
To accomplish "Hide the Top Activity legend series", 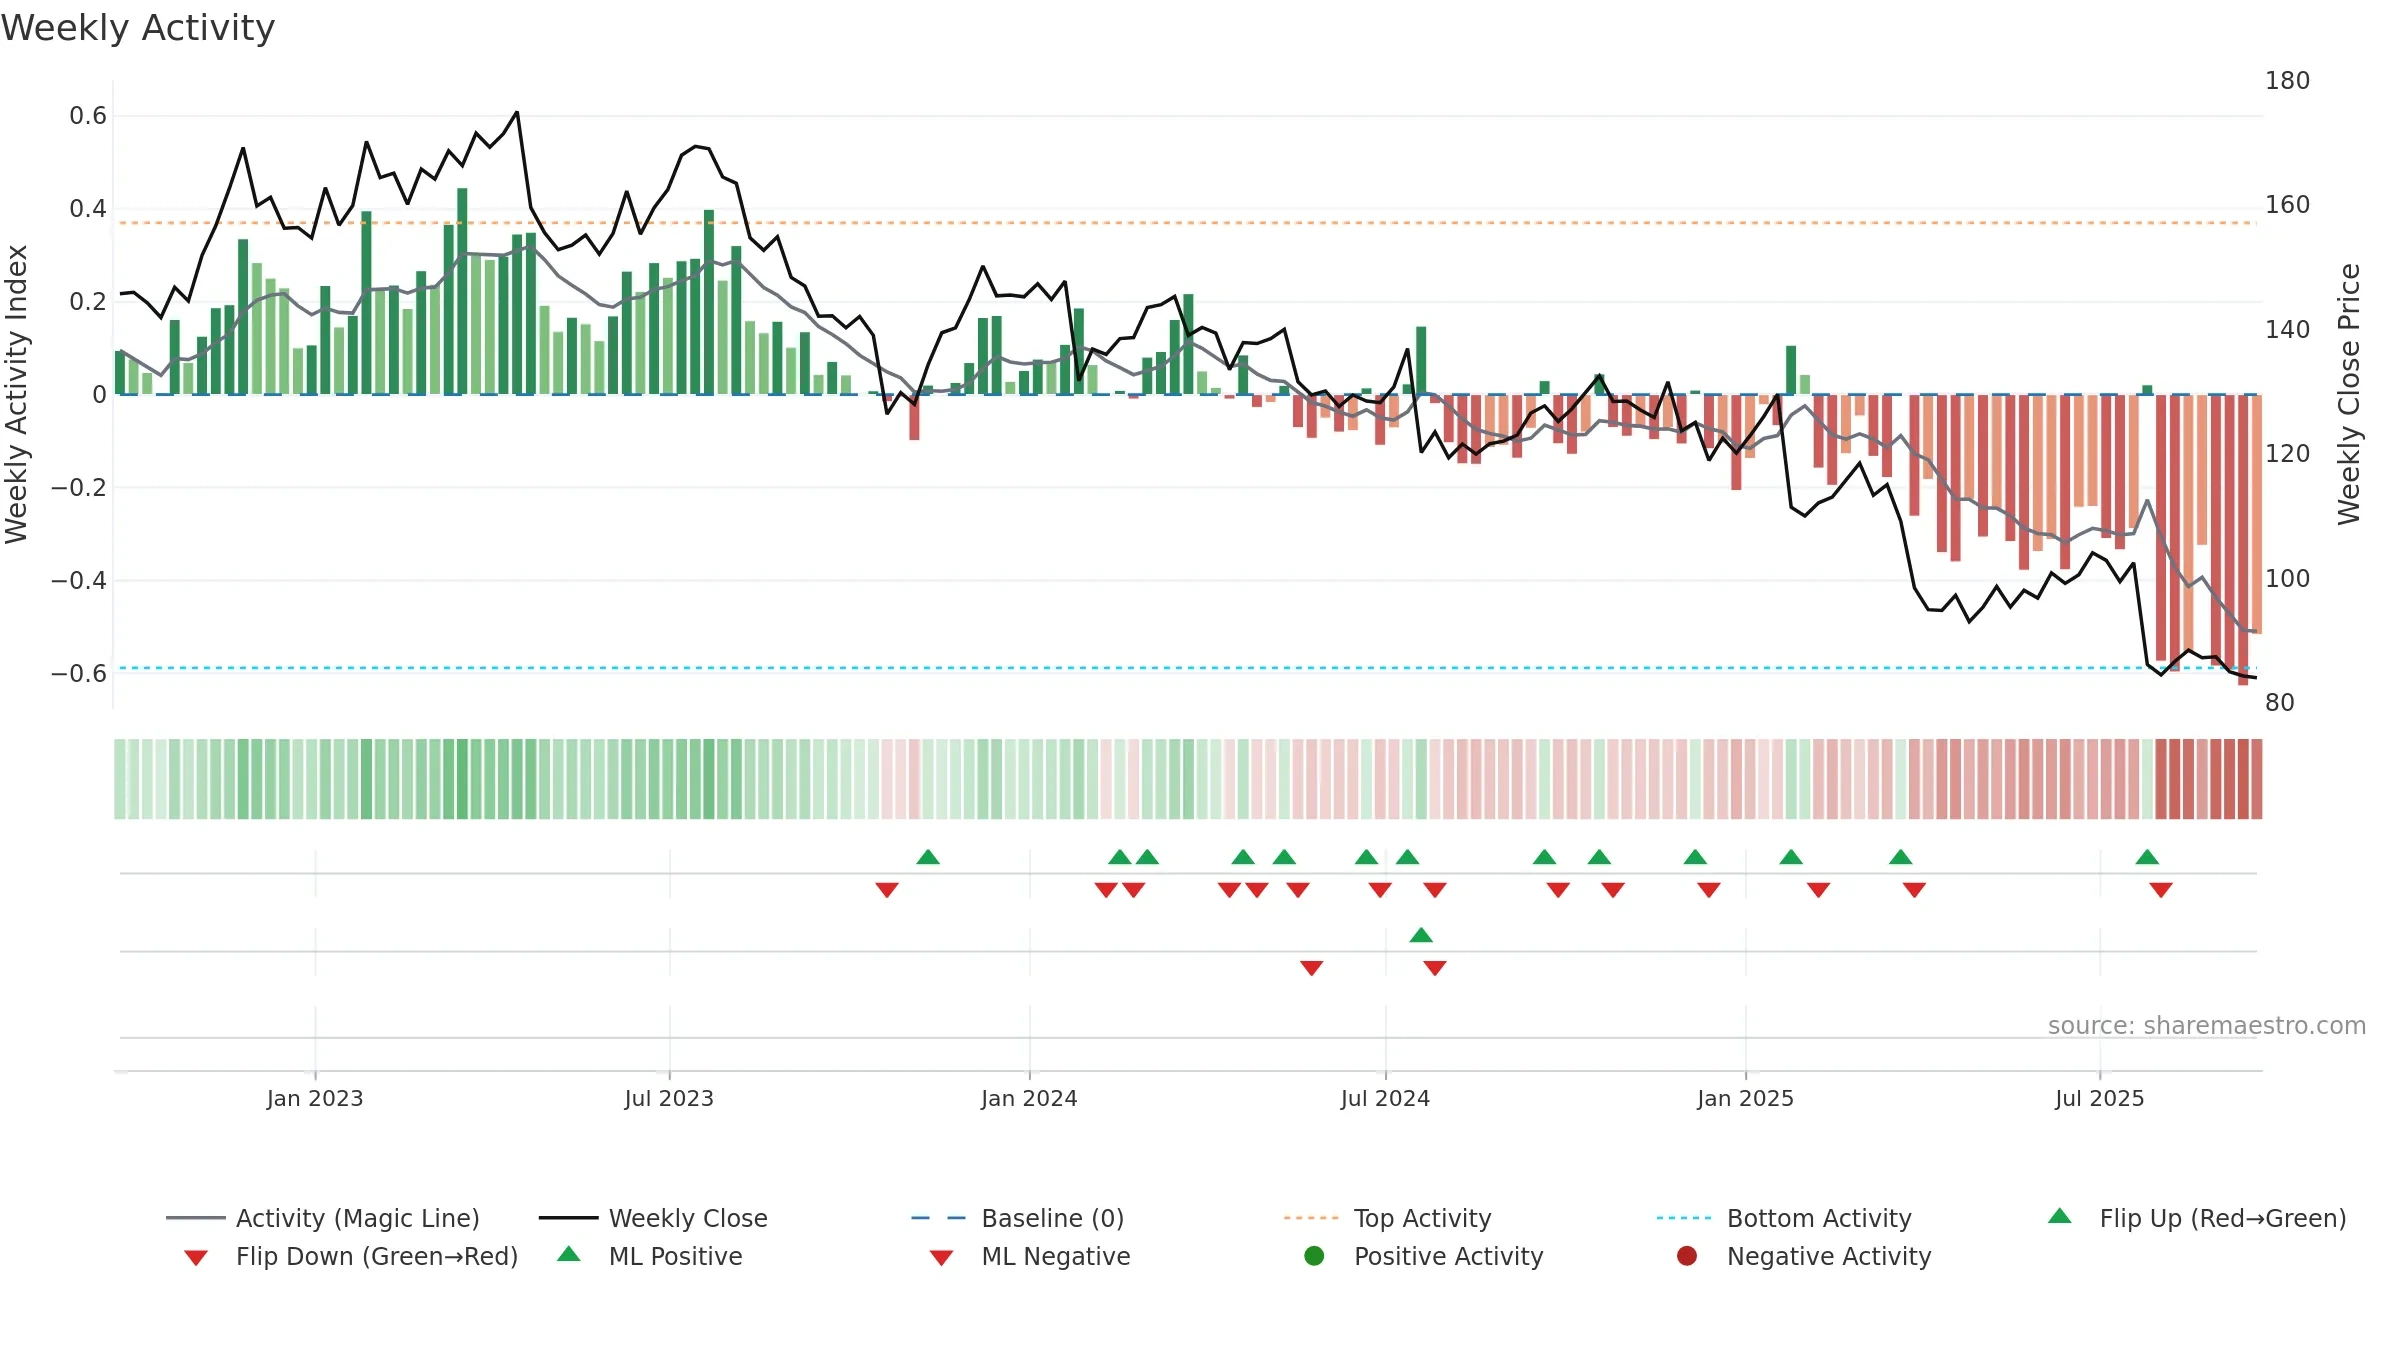I will click(x=1388, y=1218).
